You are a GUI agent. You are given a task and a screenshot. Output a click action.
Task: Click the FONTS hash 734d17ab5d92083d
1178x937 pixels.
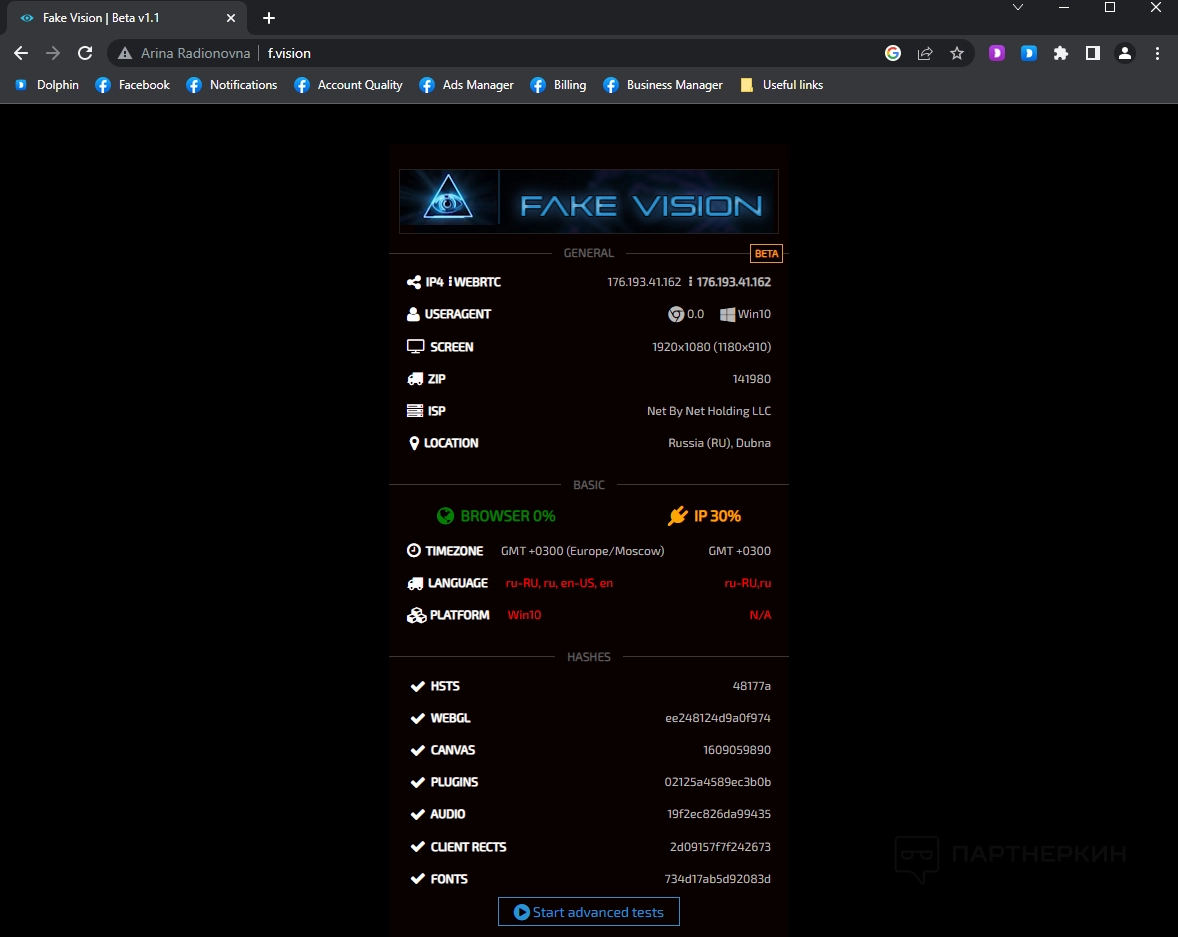point(717,879)
